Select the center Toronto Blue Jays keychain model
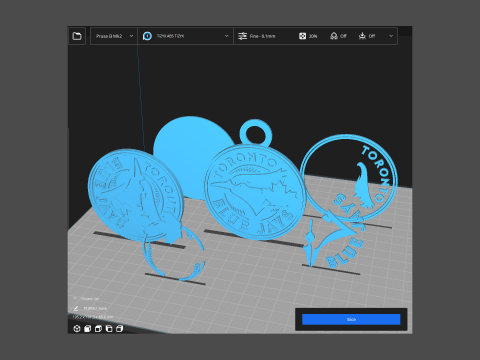The width and height of the screenshot is (480, 360). (255, 192)
